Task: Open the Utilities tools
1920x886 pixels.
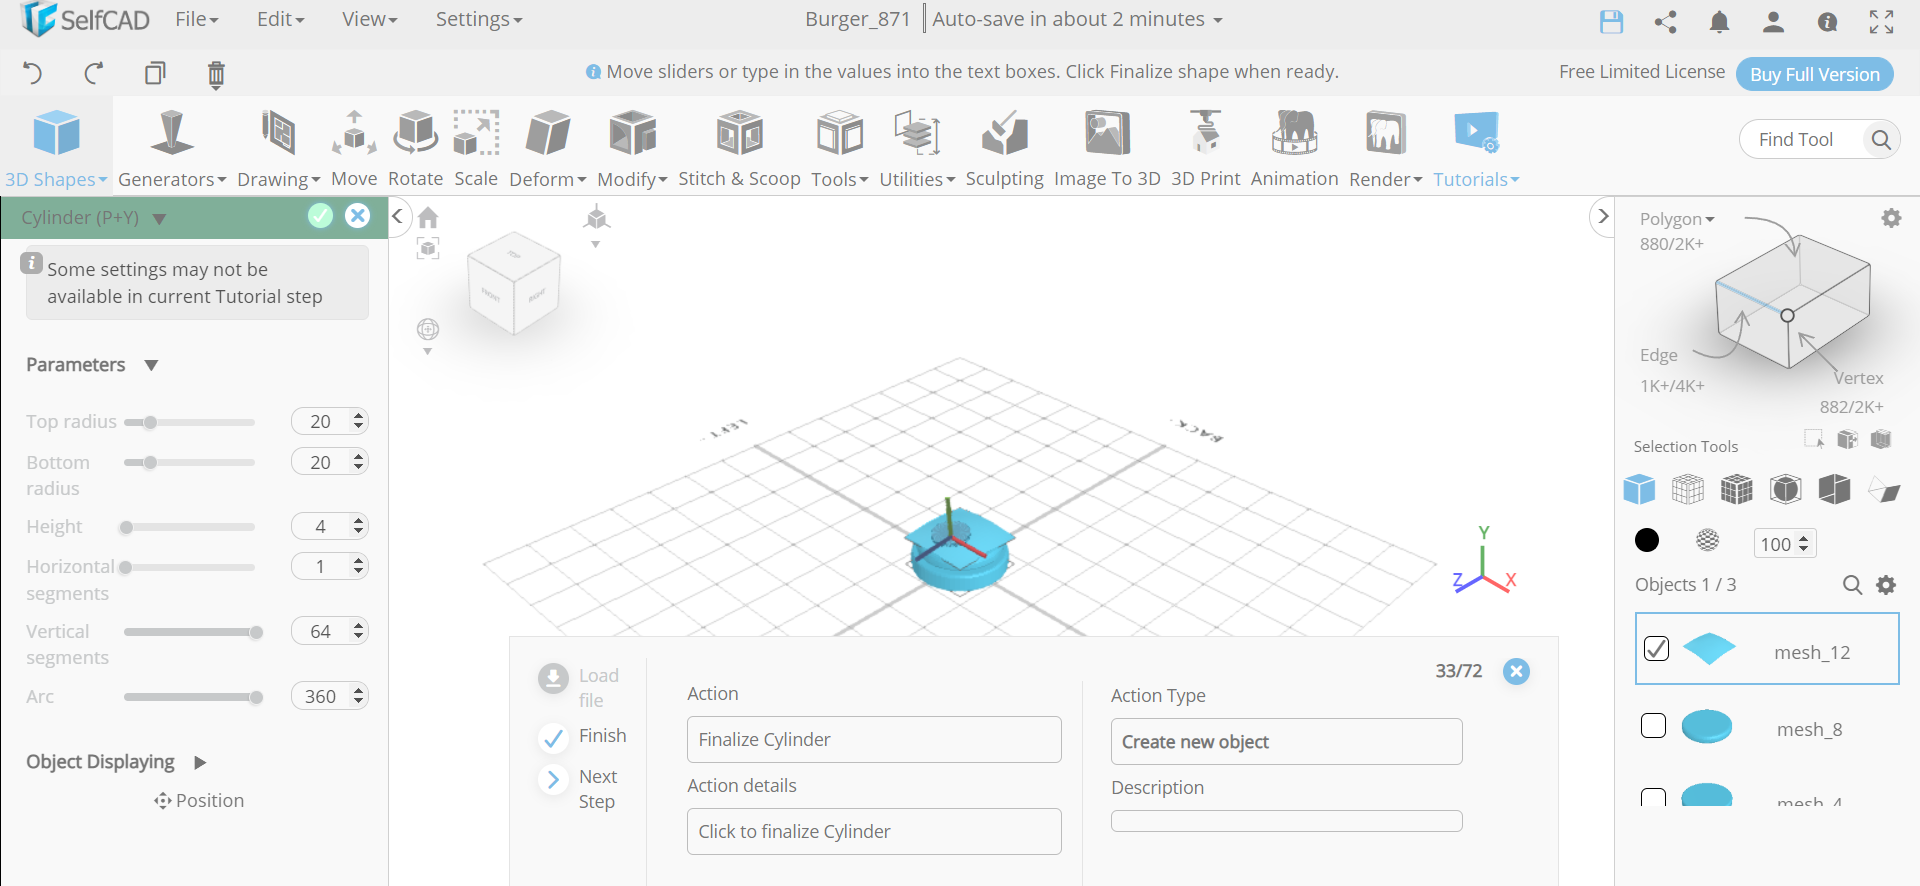Action: coord(917,148)
